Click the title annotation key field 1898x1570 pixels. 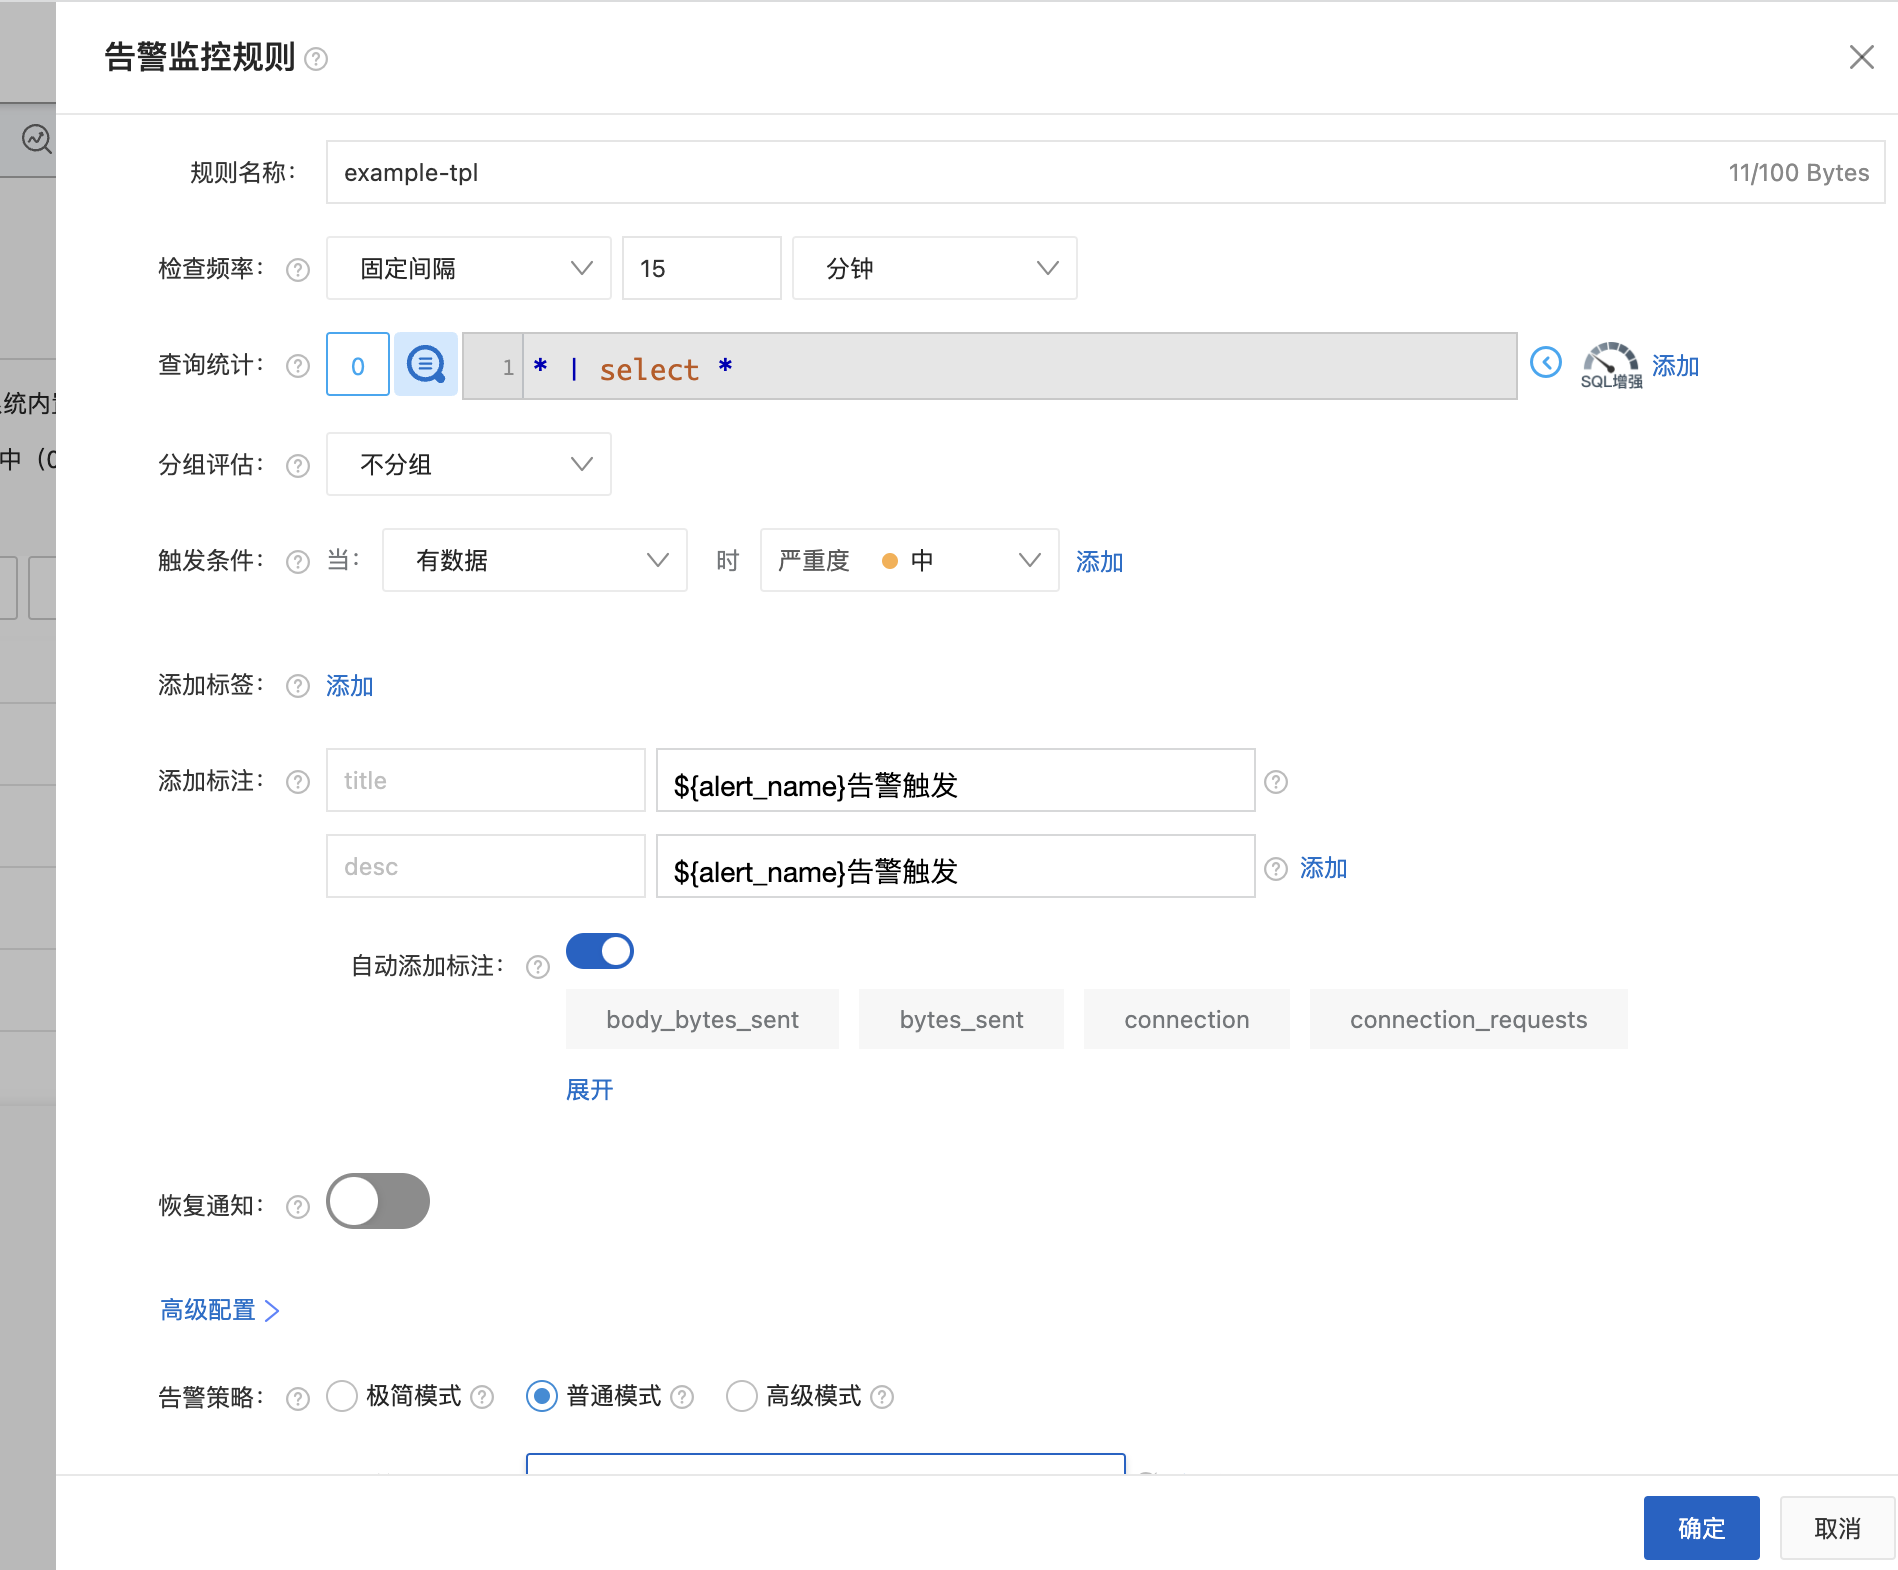[486, 780]
